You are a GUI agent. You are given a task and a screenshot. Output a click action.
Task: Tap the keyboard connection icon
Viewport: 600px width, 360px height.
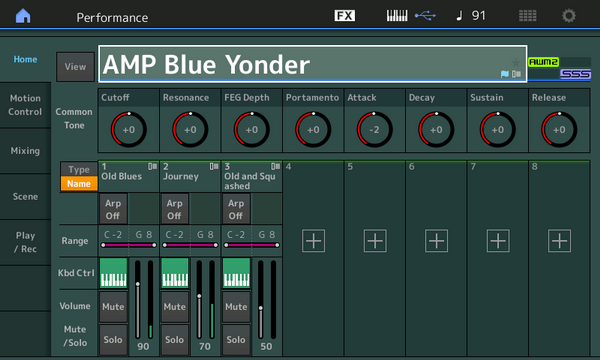coord(397,16)
